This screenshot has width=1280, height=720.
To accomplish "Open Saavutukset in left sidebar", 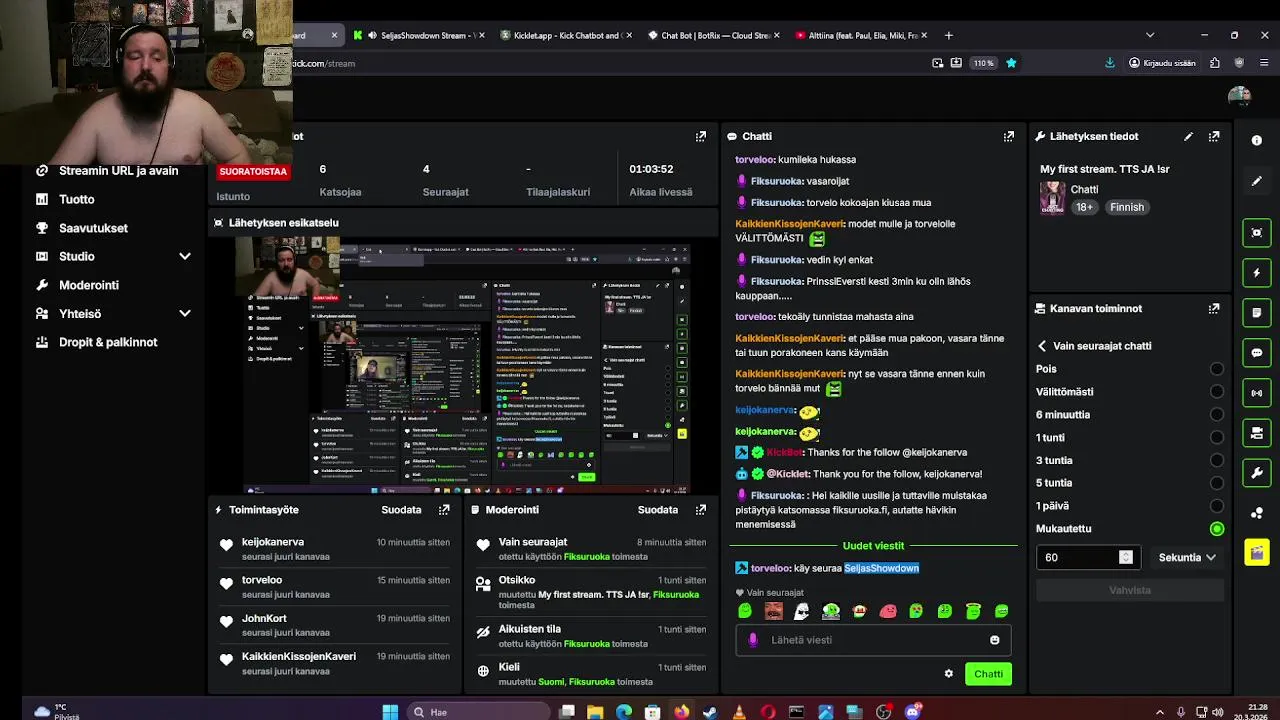I will (x=93, y=228).
